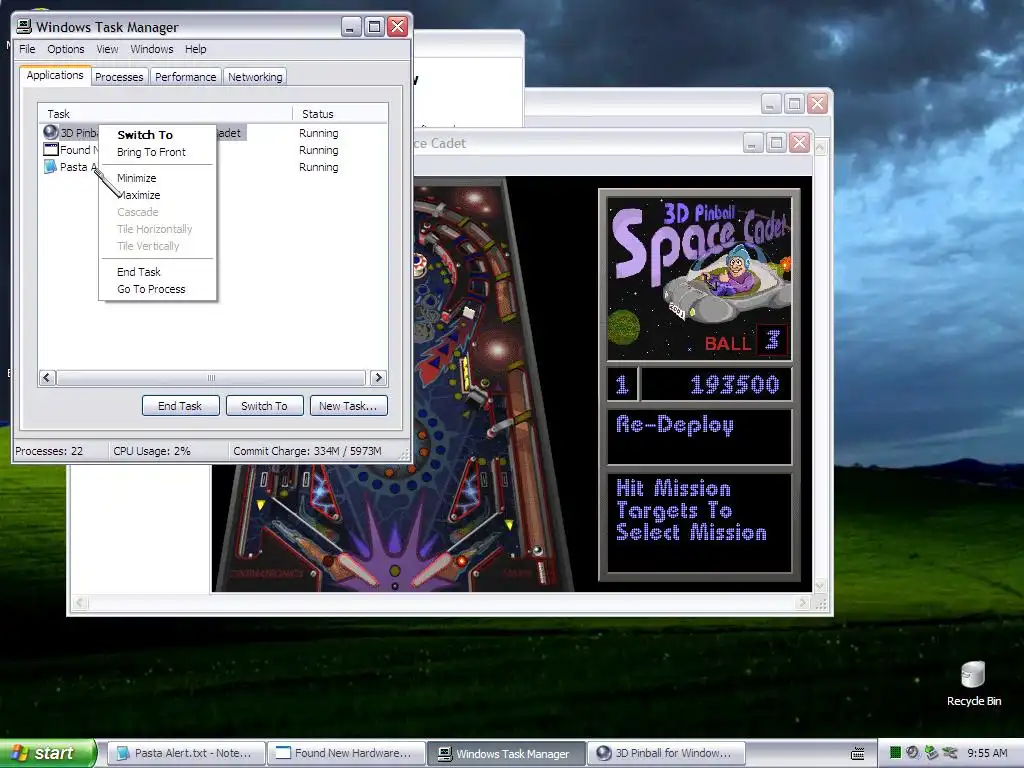
Task: Click the Hit Mission Targets message panel
Action: [x=699, y=523]
